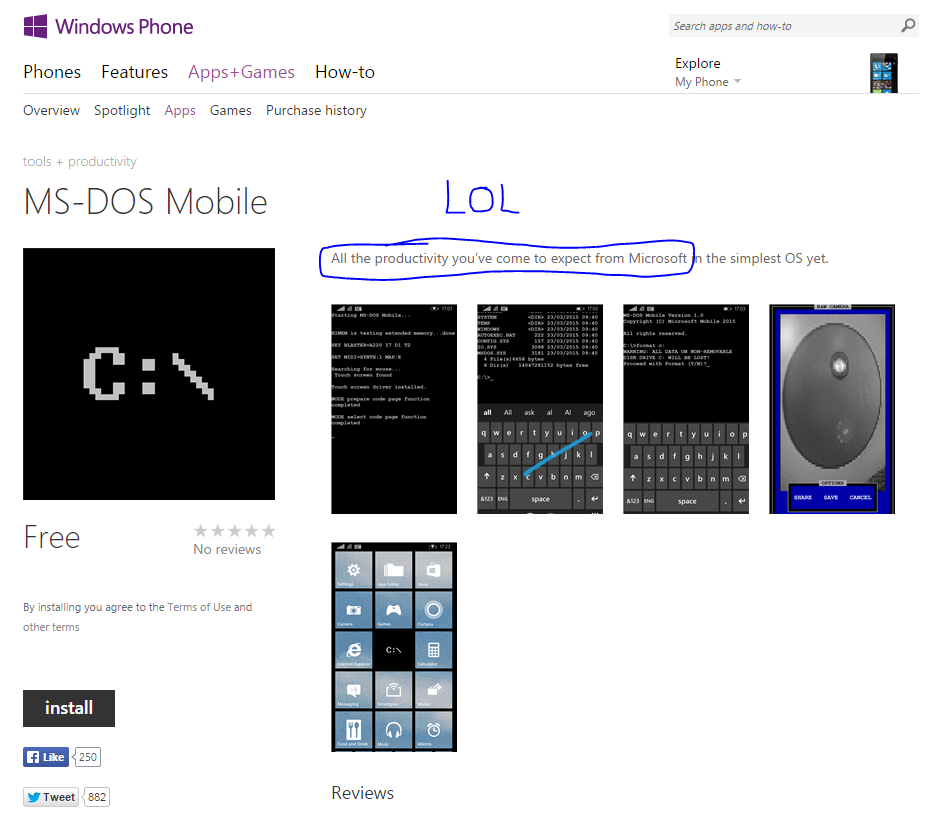Expand the My Phone dropdown
The width and height of the screenshot is (937, 820).
click(708, 82)
